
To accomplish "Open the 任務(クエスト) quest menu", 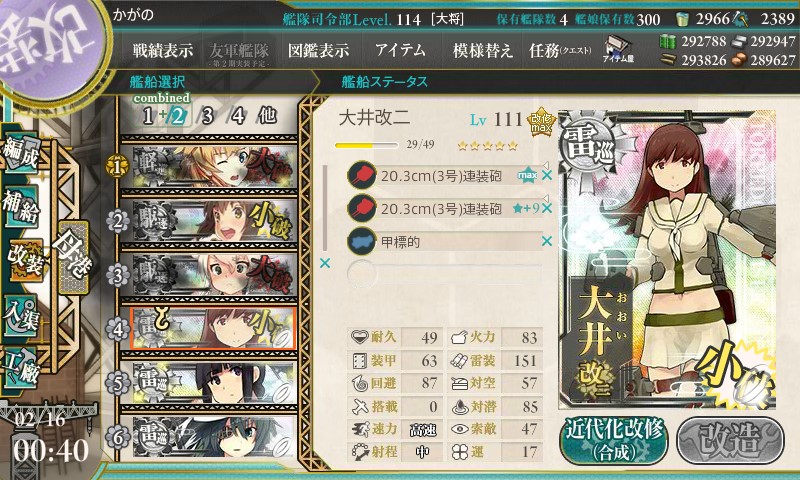I will tap(560, 50).
